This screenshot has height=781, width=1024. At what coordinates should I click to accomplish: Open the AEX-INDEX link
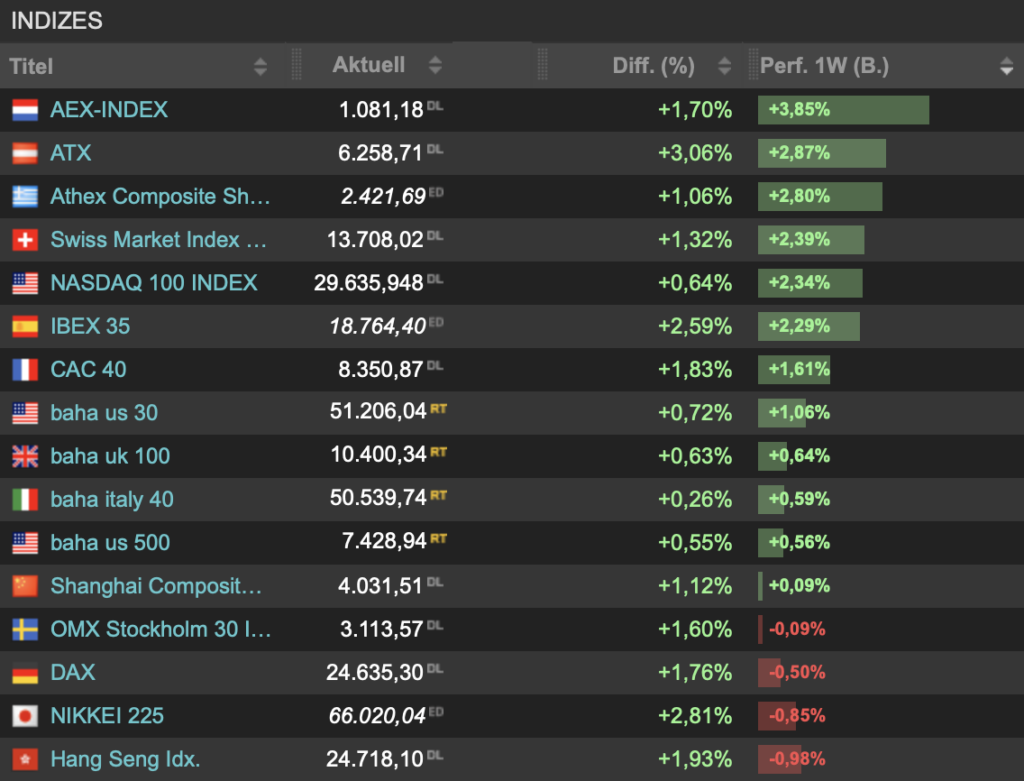[x=109, y=110]
